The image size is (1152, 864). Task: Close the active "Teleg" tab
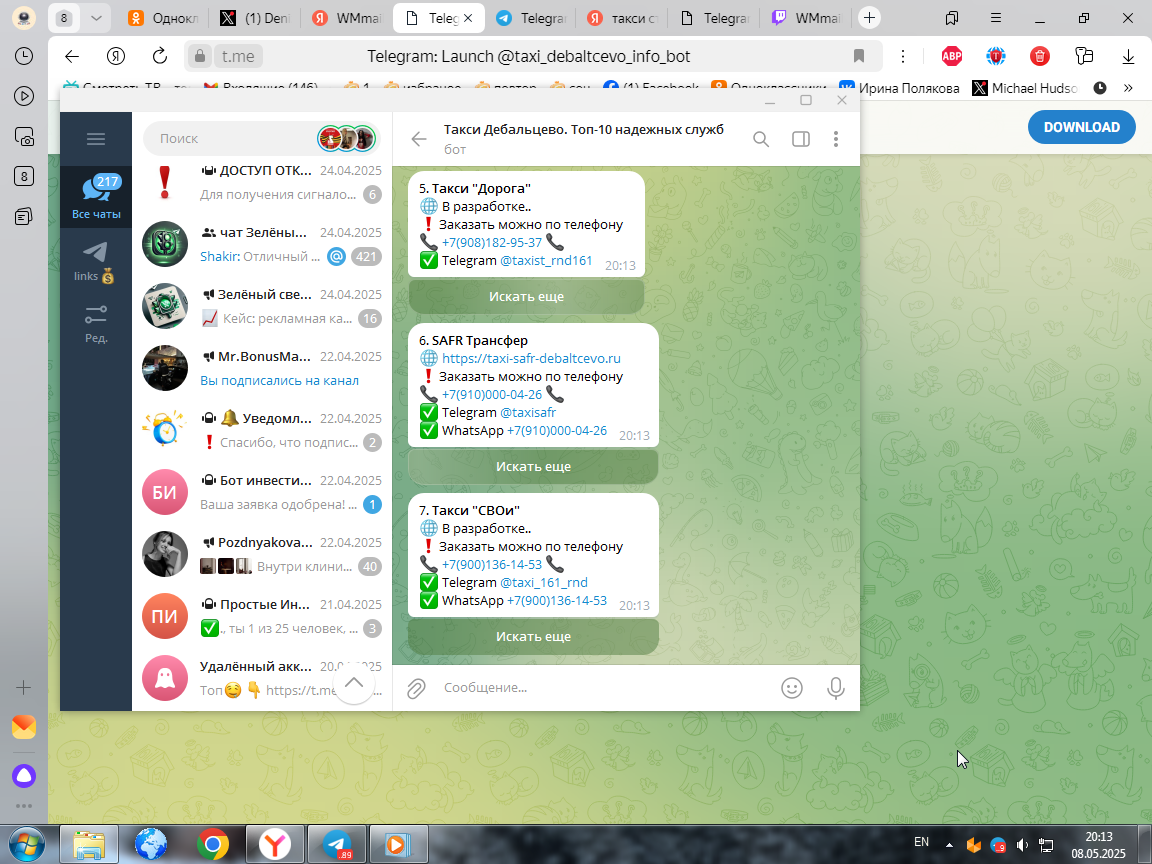click(x=469, y=18)
